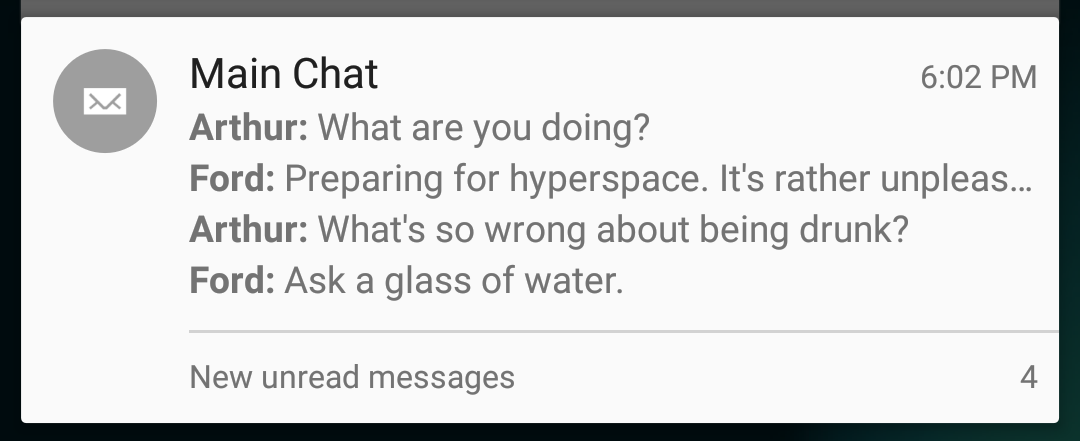Click the unread count number 4
1080x441 pixels.
1028,378
